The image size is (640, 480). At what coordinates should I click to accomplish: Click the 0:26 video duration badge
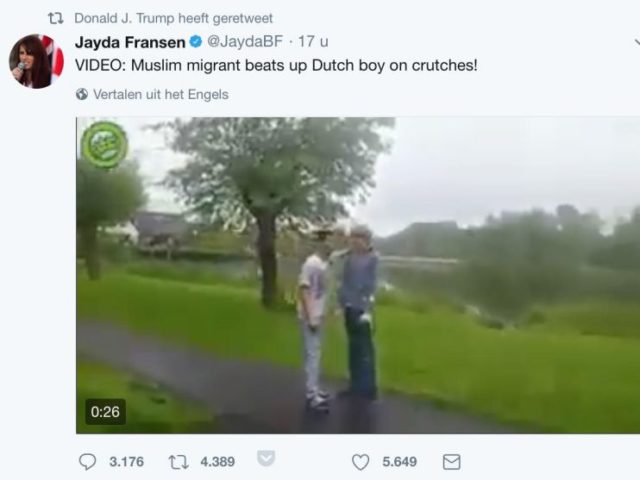click(105, 412)
